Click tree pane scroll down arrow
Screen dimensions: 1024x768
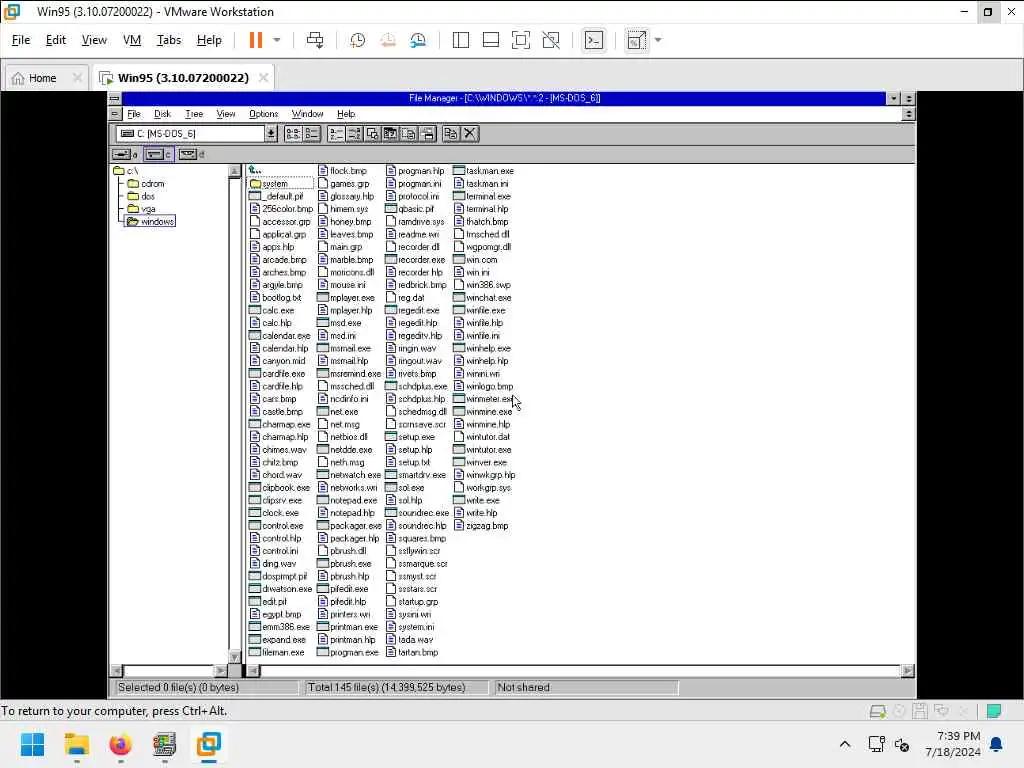click(x=234, y=656)
